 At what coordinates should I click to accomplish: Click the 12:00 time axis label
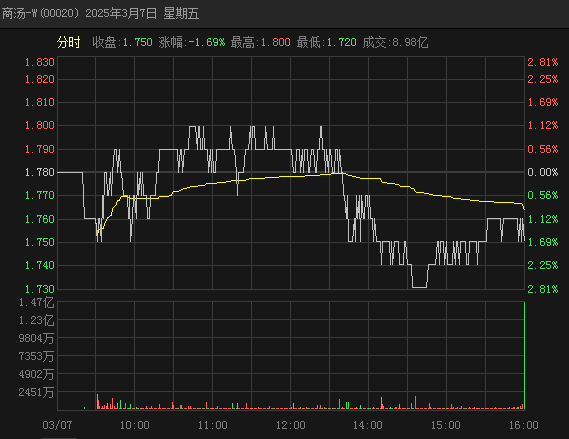[291, 425]
